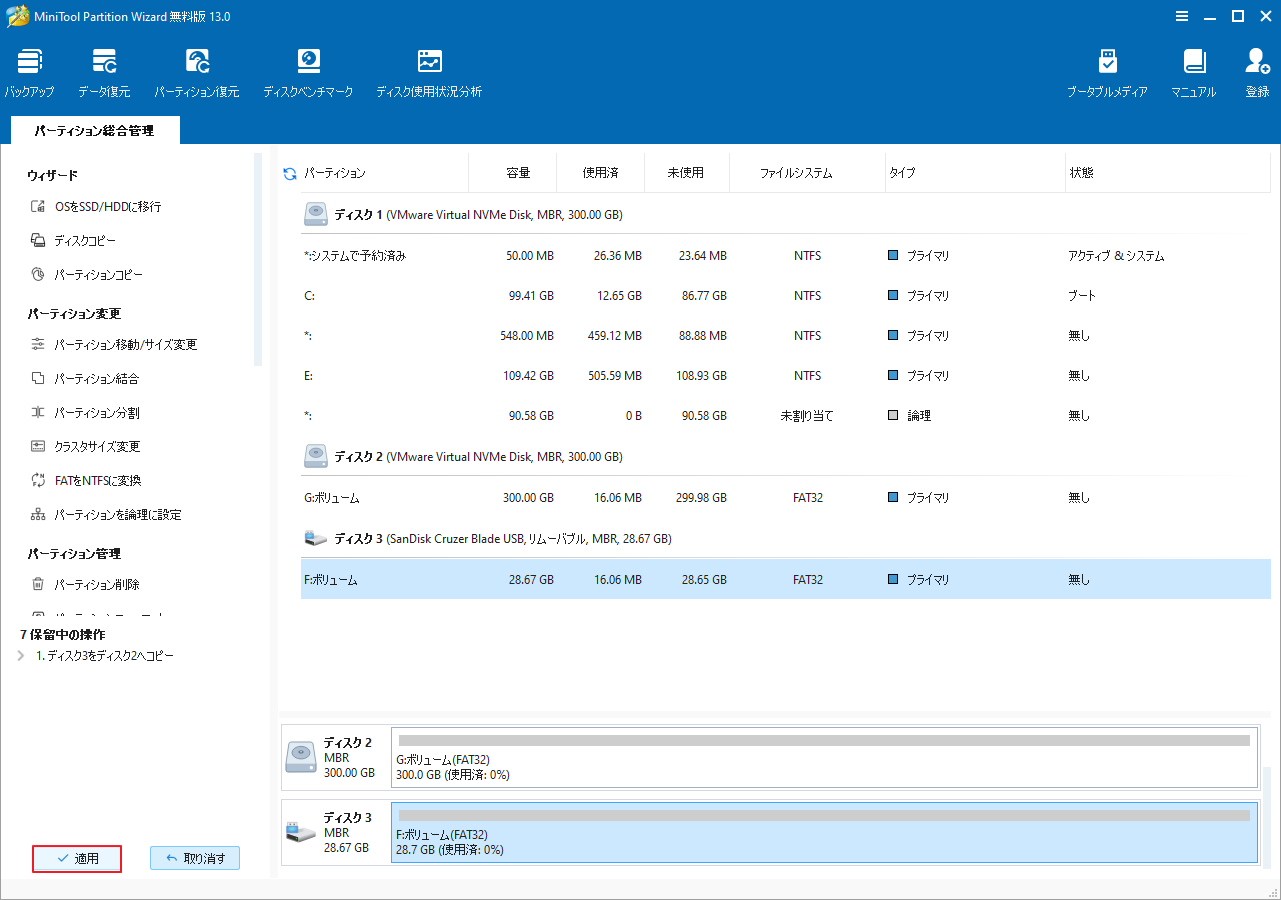
Task: Sort by the ファイルシステム column header
Action: tap(795, 173)
